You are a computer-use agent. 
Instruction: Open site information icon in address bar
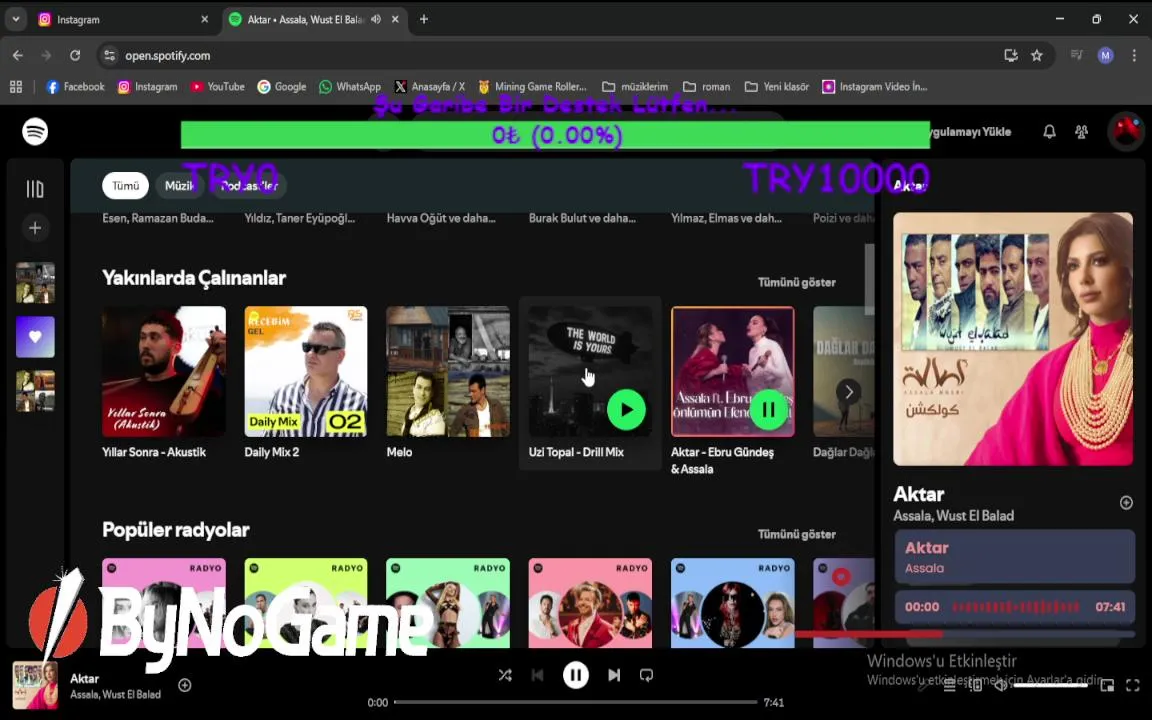(x=109, y=55)
